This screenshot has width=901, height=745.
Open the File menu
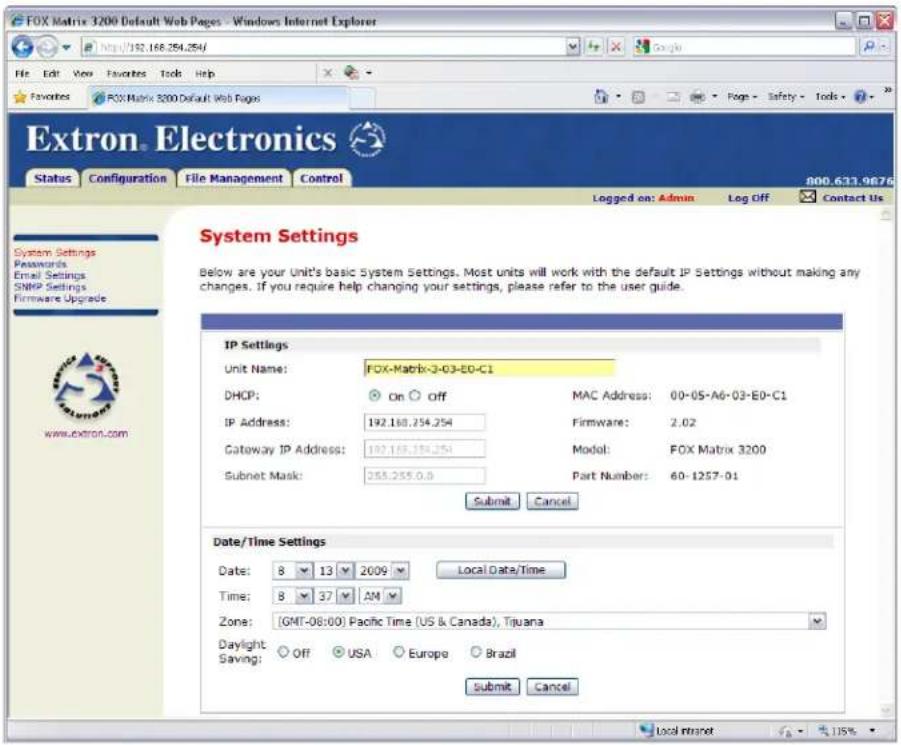point(22,74)
